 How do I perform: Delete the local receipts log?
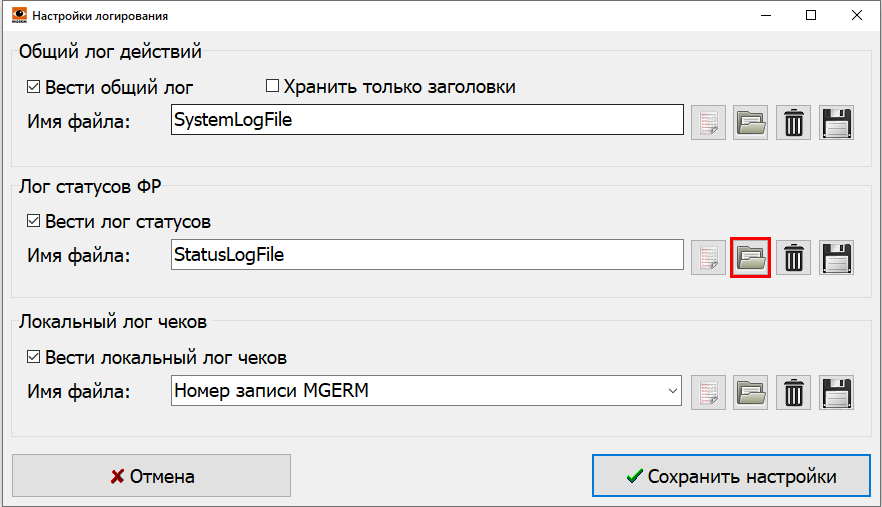[794, 392]
